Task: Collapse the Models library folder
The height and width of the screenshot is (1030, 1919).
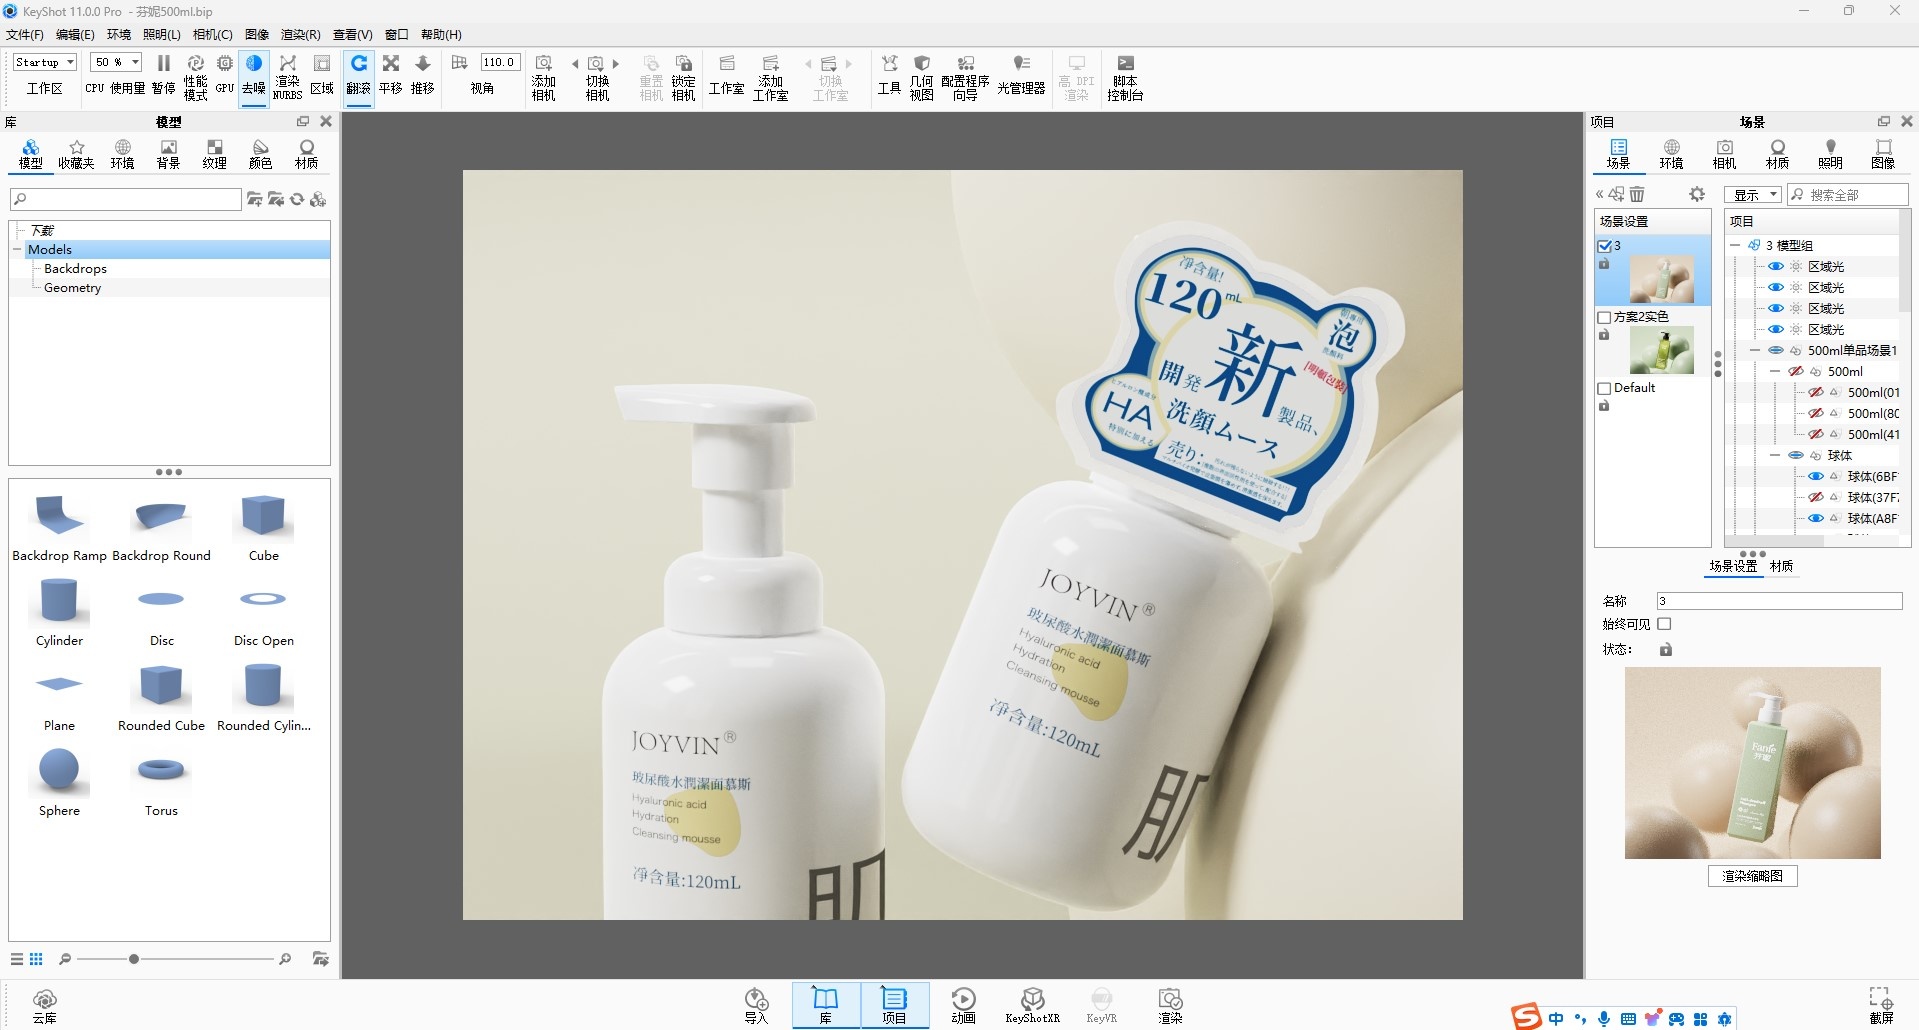Action: coord(18,250)
